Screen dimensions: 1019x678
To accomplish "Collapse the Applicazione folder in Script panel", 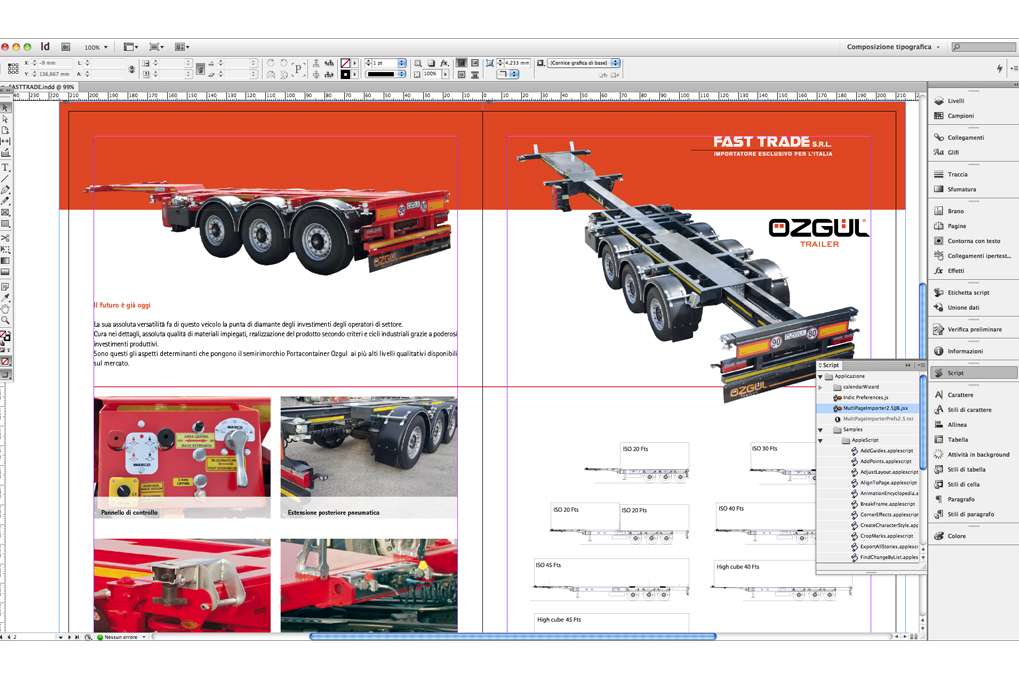I will tap(821, 376).
